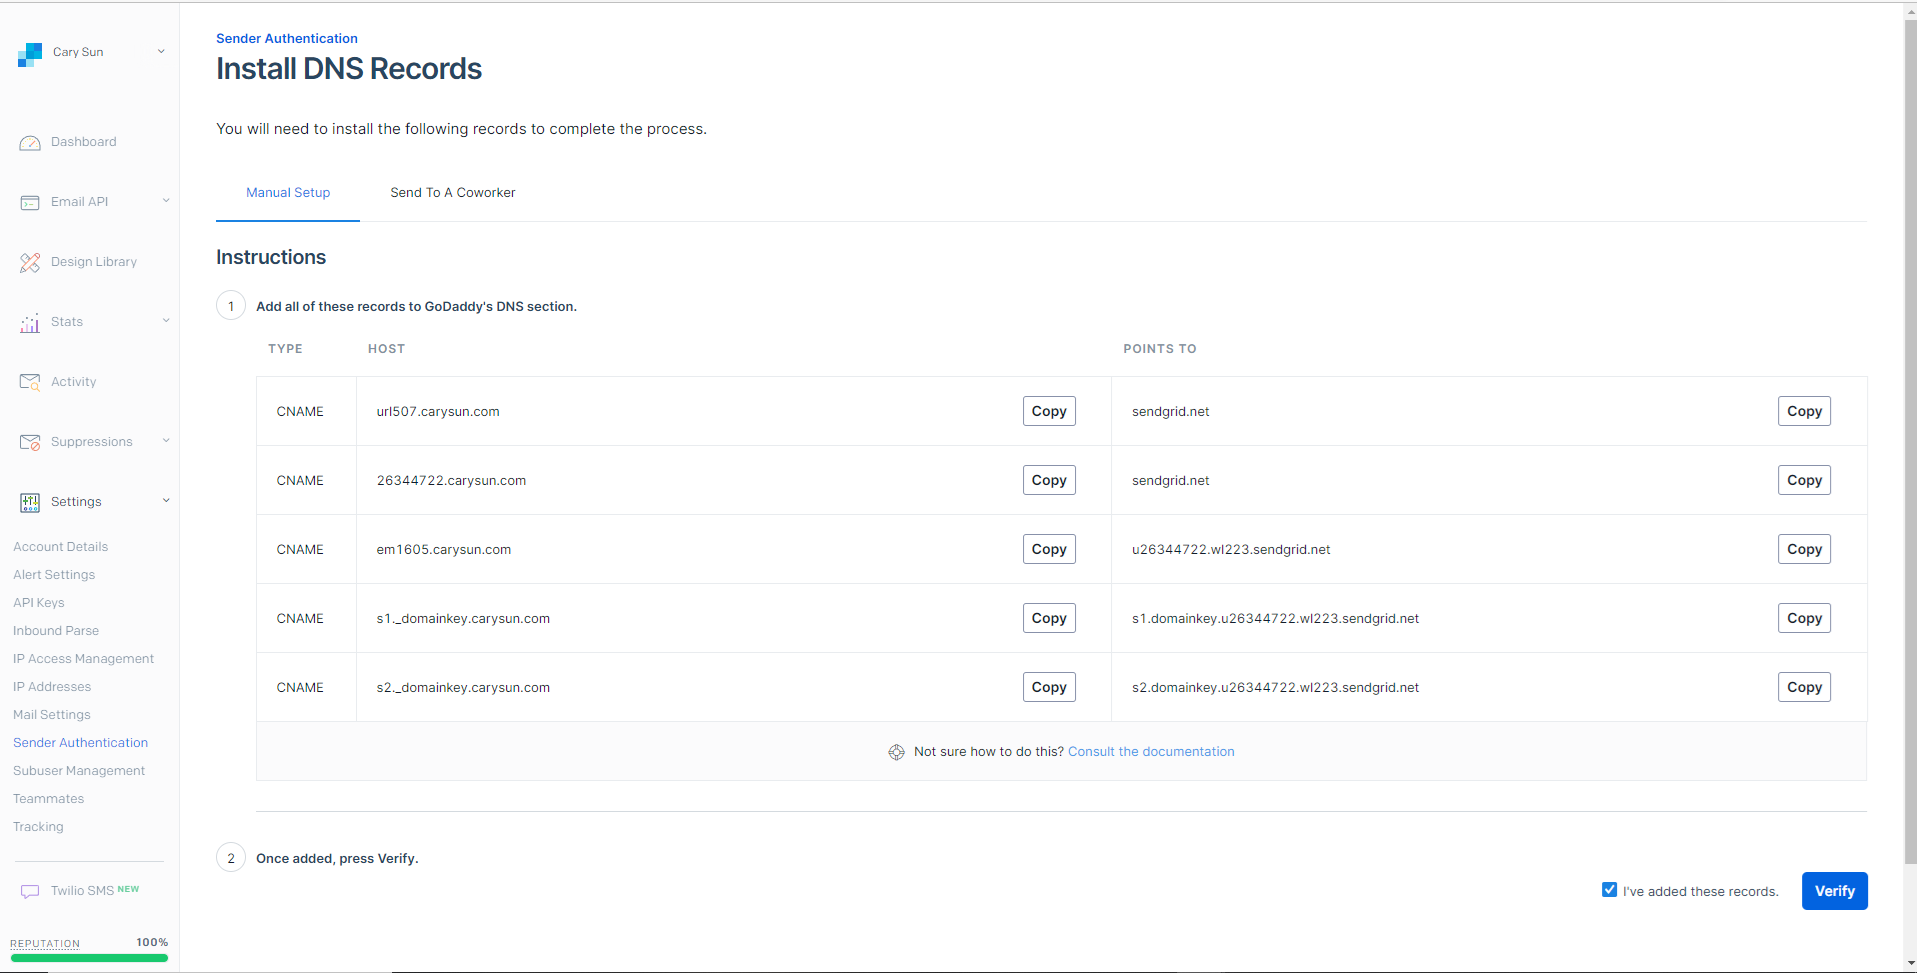Image resolution: width=1917 pixels, height=973 pixels.
Task: Click the Email API sidebar icon
Action: coord(30,203)
